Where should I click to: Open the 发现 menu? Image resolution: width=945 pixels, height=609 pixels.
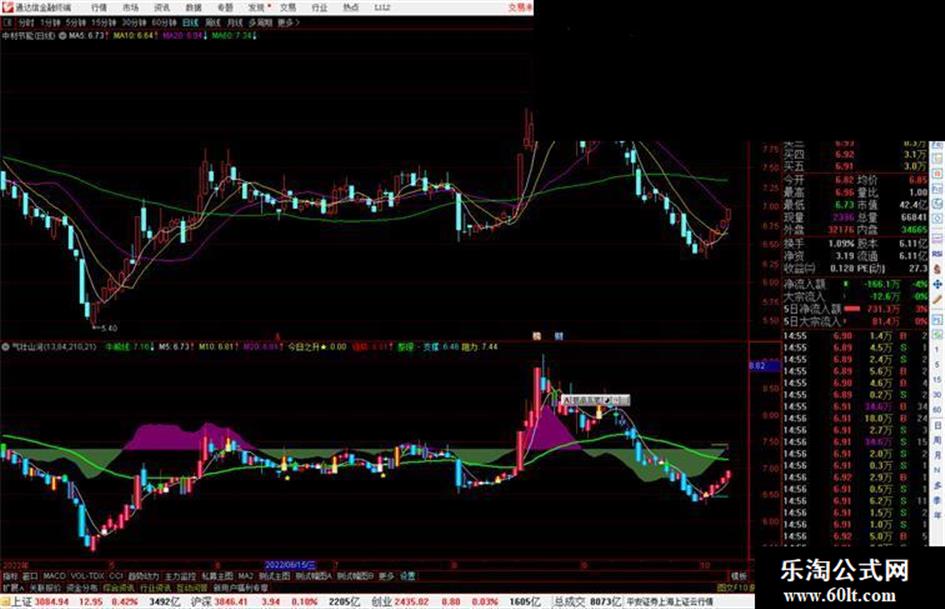[x=257, y=8]
